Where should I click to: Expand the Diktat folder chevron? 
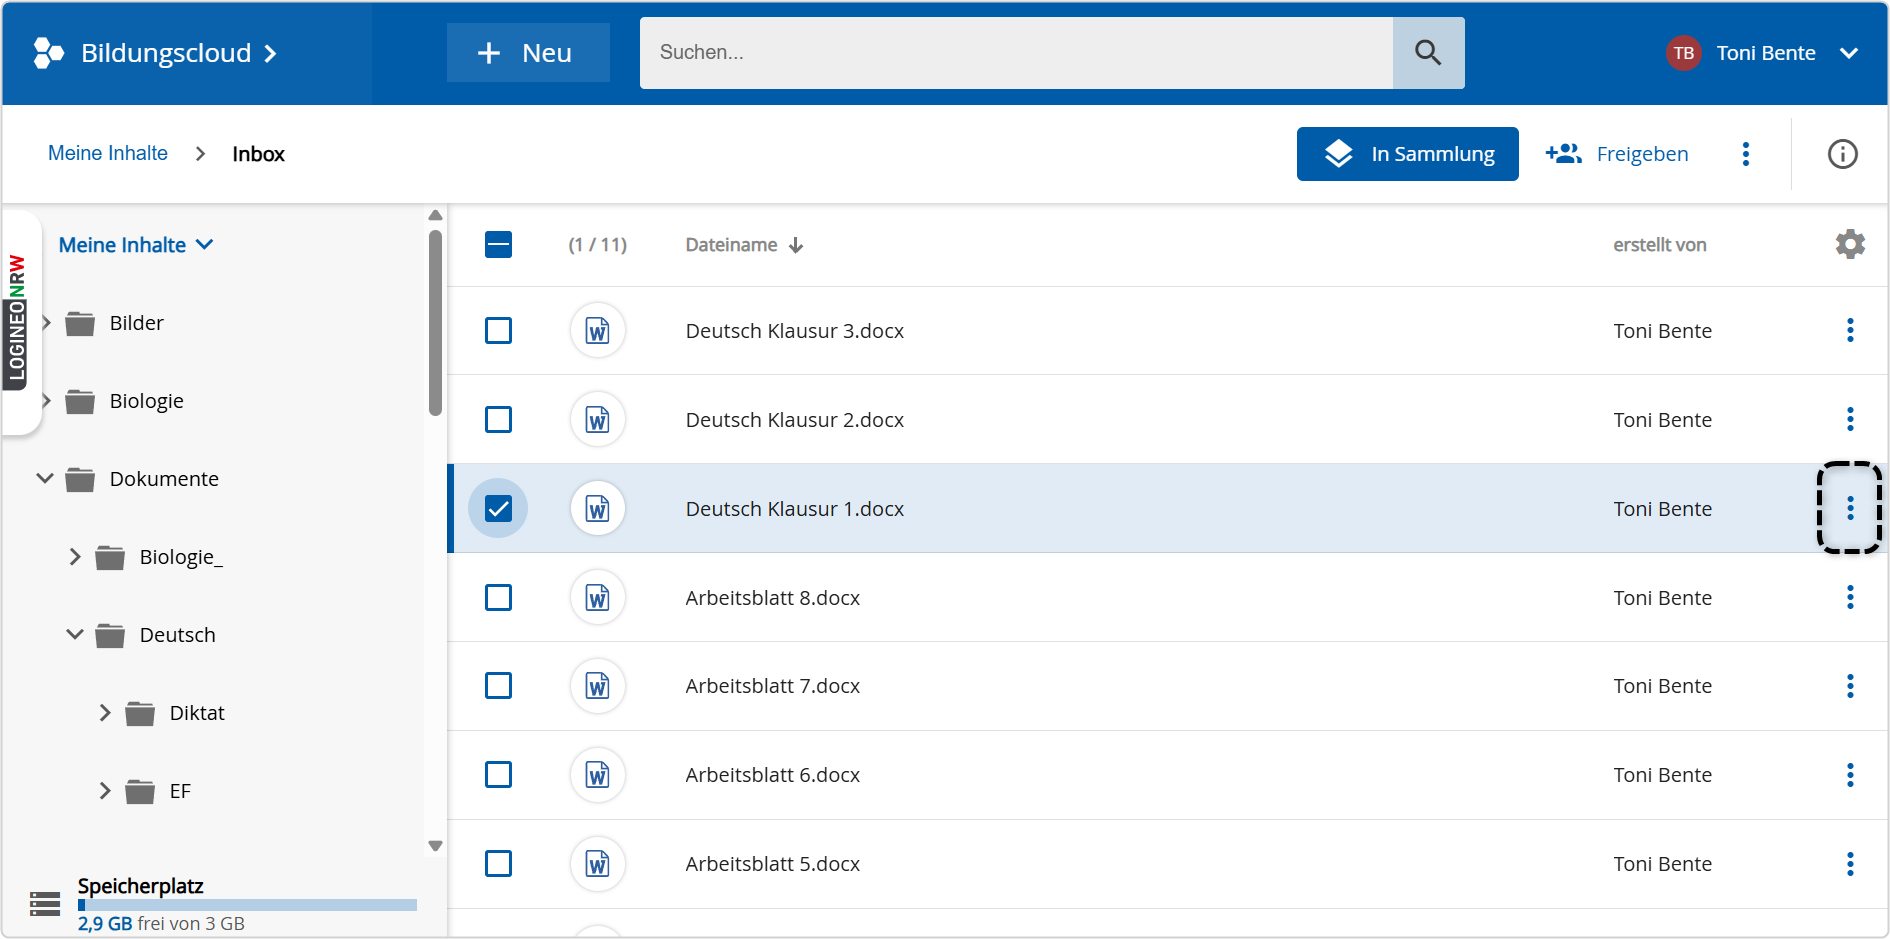coord(105,713)
